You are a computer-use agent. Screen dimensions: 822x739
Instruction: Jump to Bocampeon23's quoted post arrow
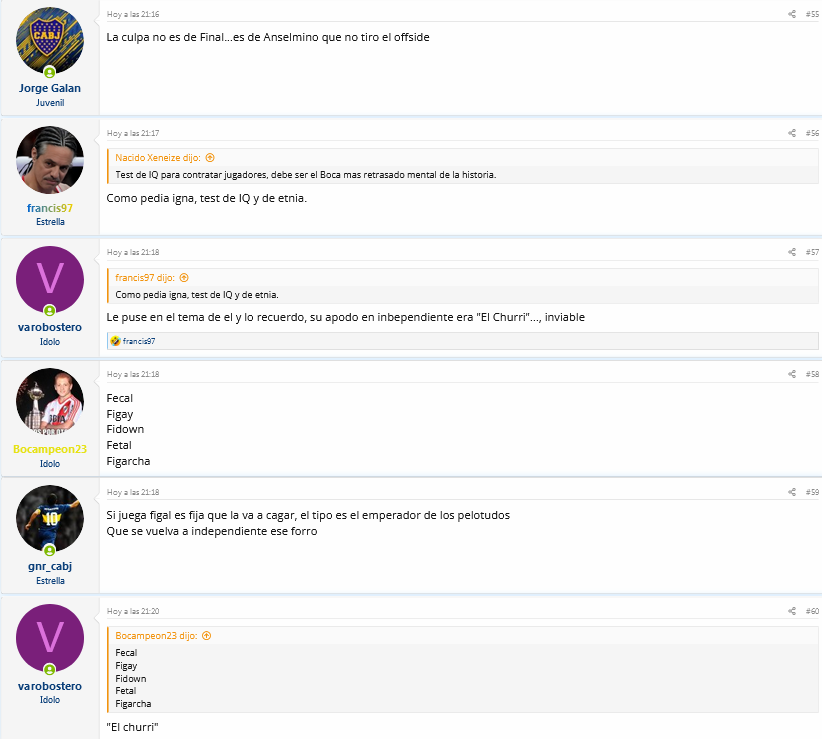click(207, 636)
